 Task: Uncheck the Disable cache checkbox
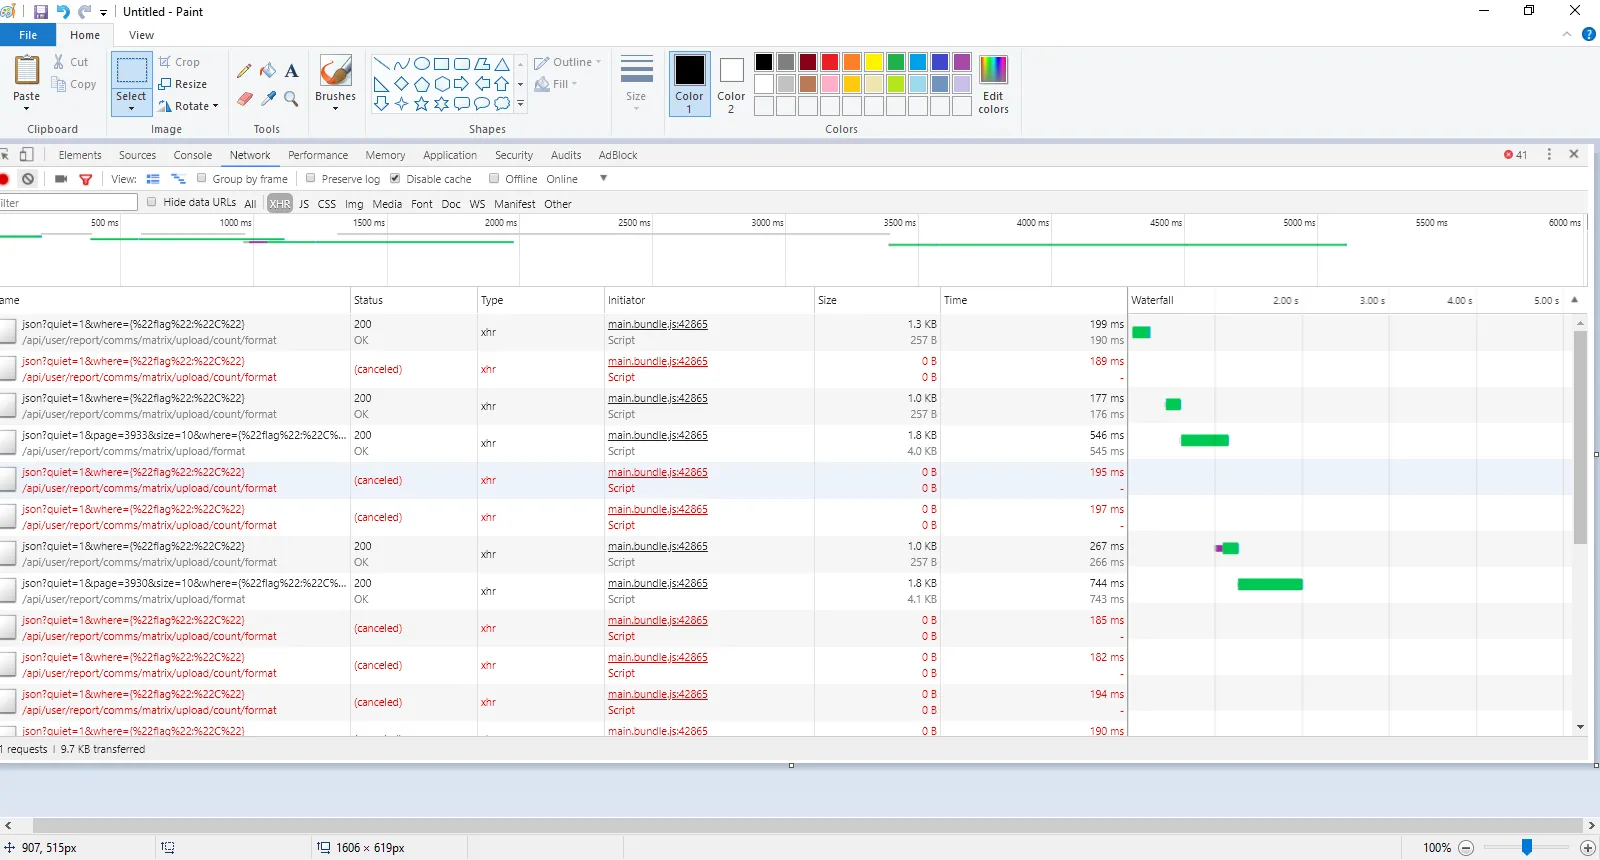tap(395, 178)
